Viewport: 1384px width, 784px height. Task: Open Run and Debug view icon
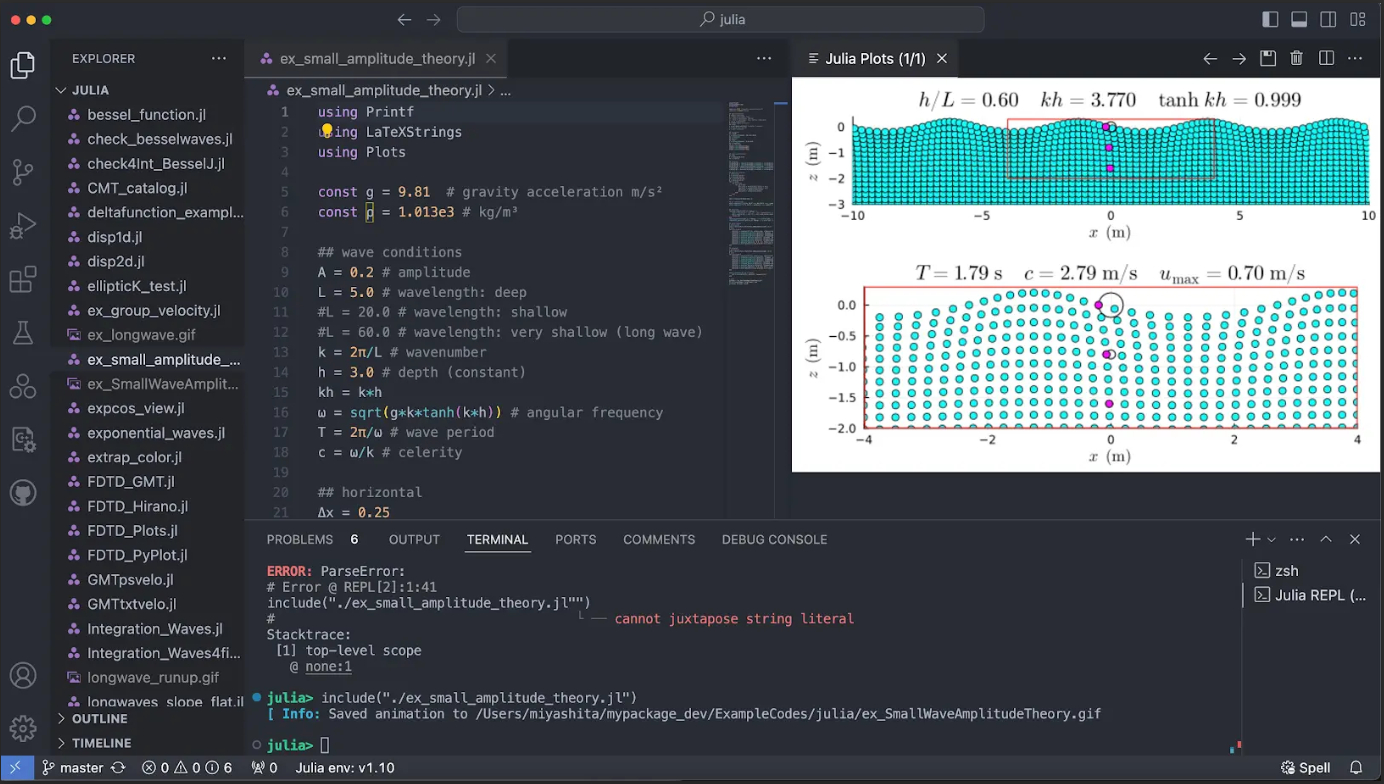point(23,226)
